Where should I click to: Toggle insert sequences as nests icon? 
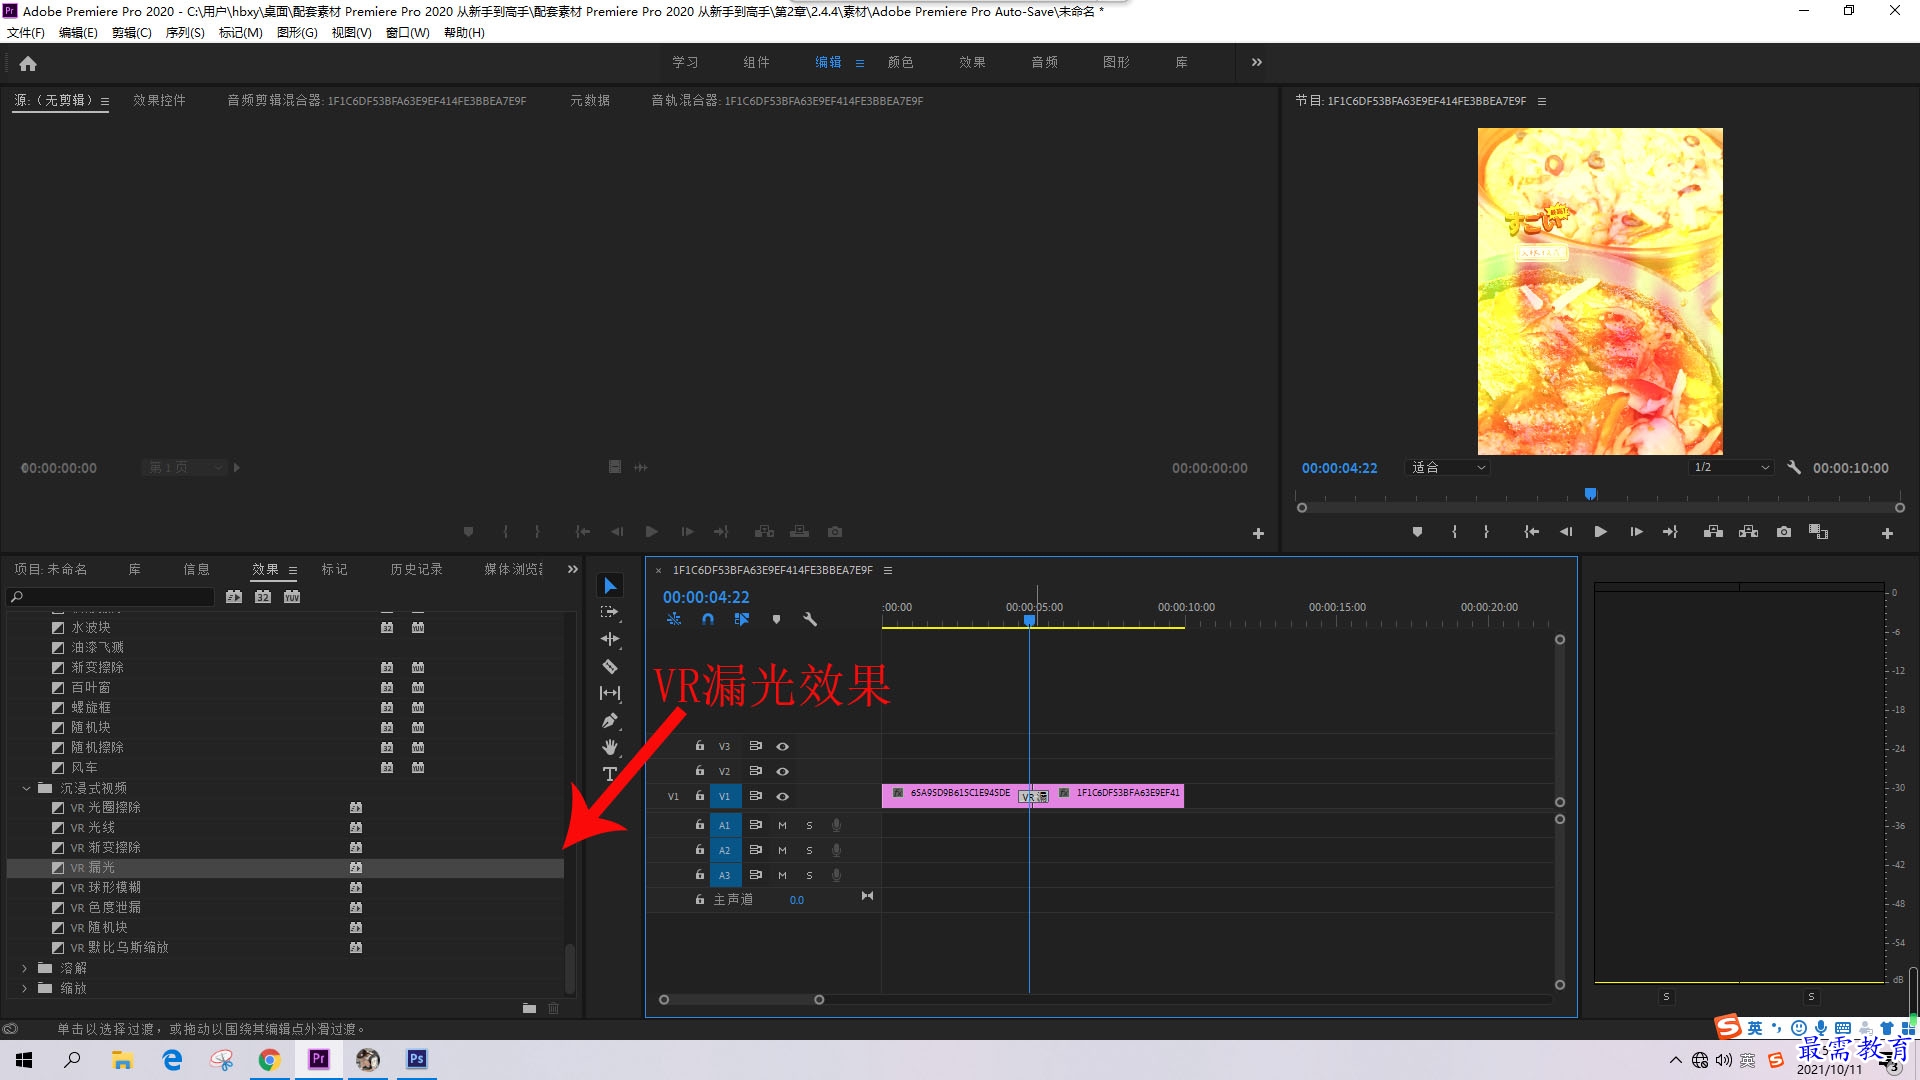coord(674,620)
